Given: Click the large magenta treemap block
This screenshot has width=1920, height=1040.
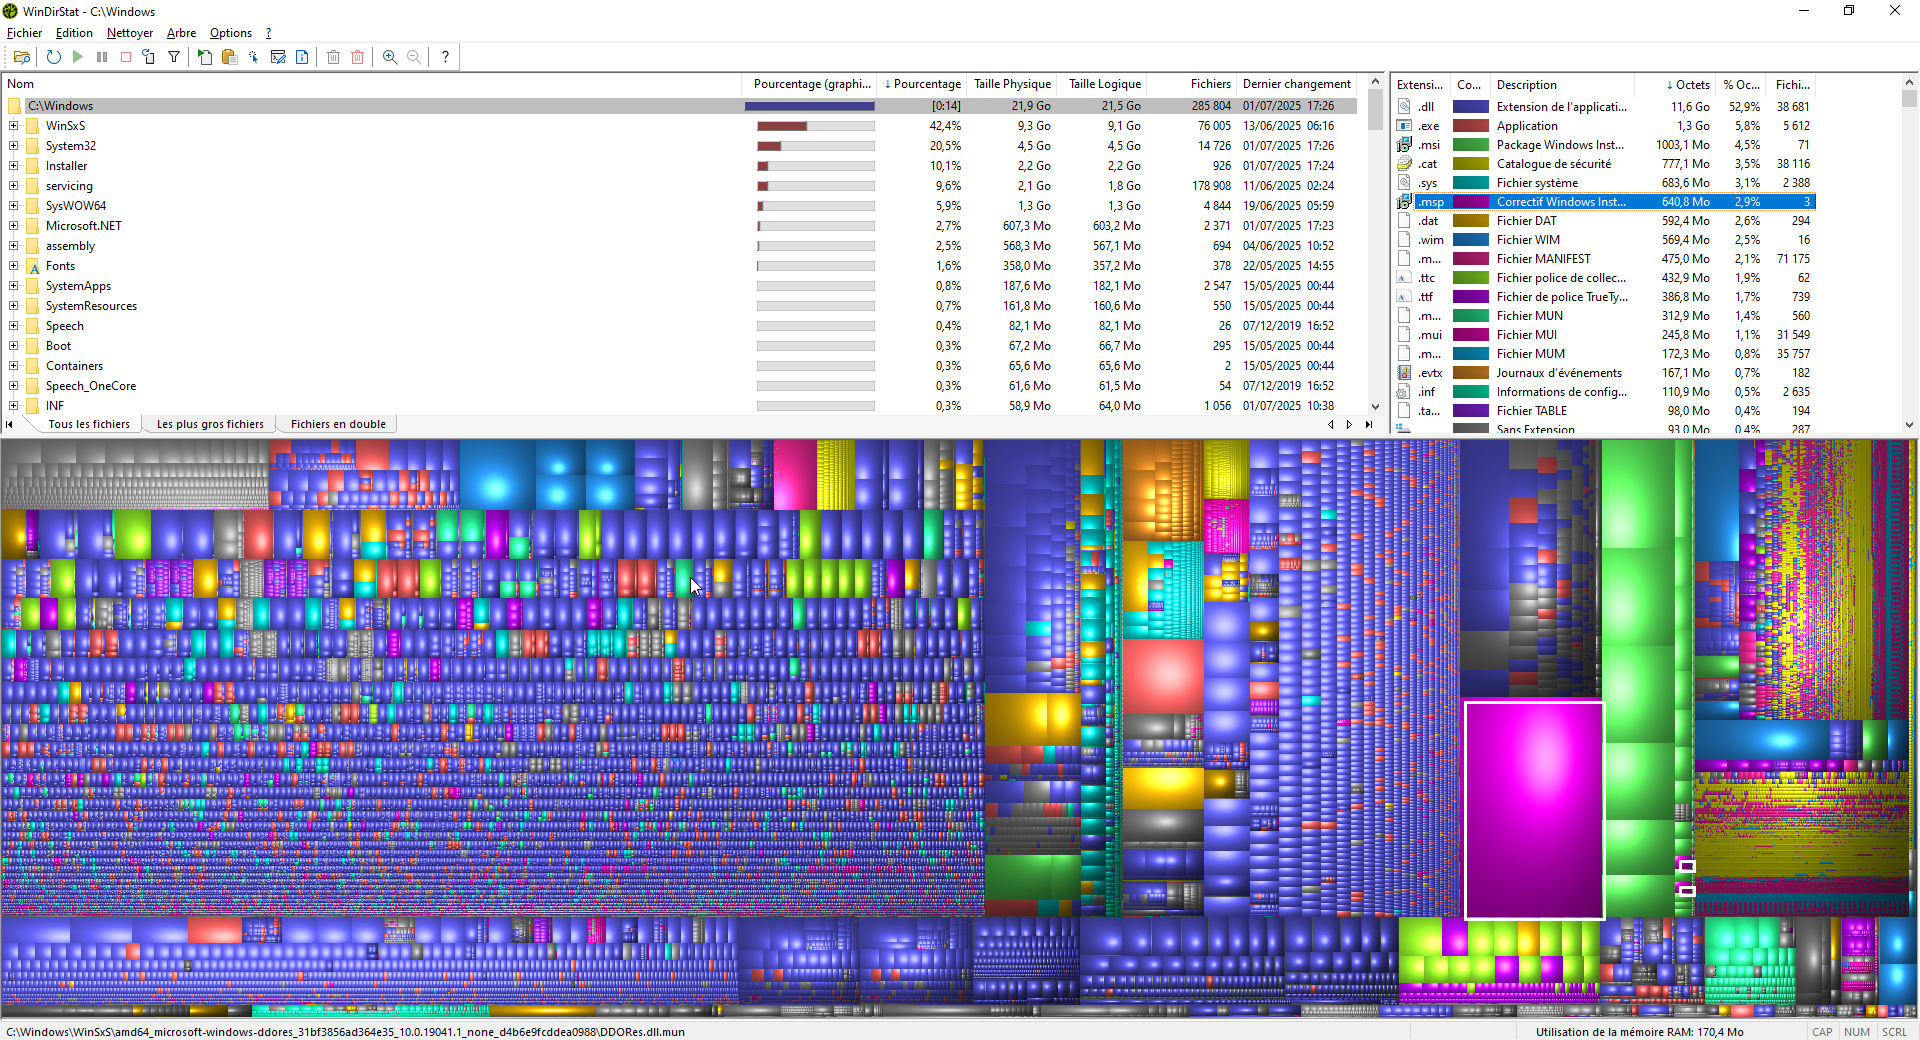Looking at the screenshot, I should tap(1534, 809).
